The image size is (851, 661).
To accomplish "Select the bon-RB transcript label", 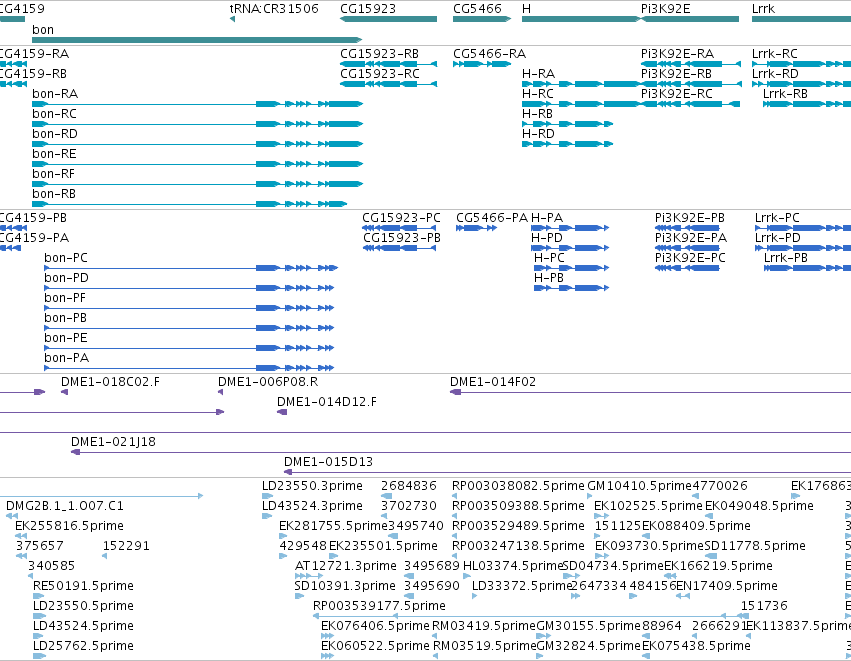I will coord(54,194).
